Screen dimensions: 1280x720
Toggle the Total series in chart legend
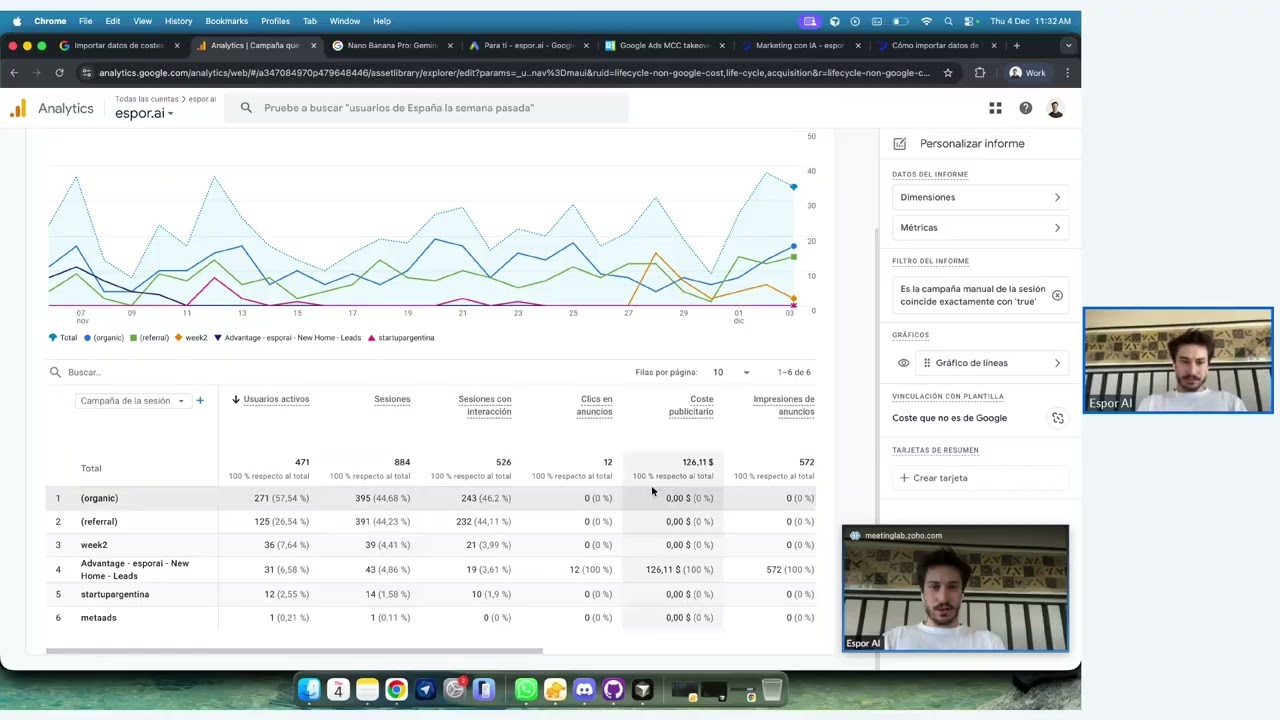pos(62,338)
